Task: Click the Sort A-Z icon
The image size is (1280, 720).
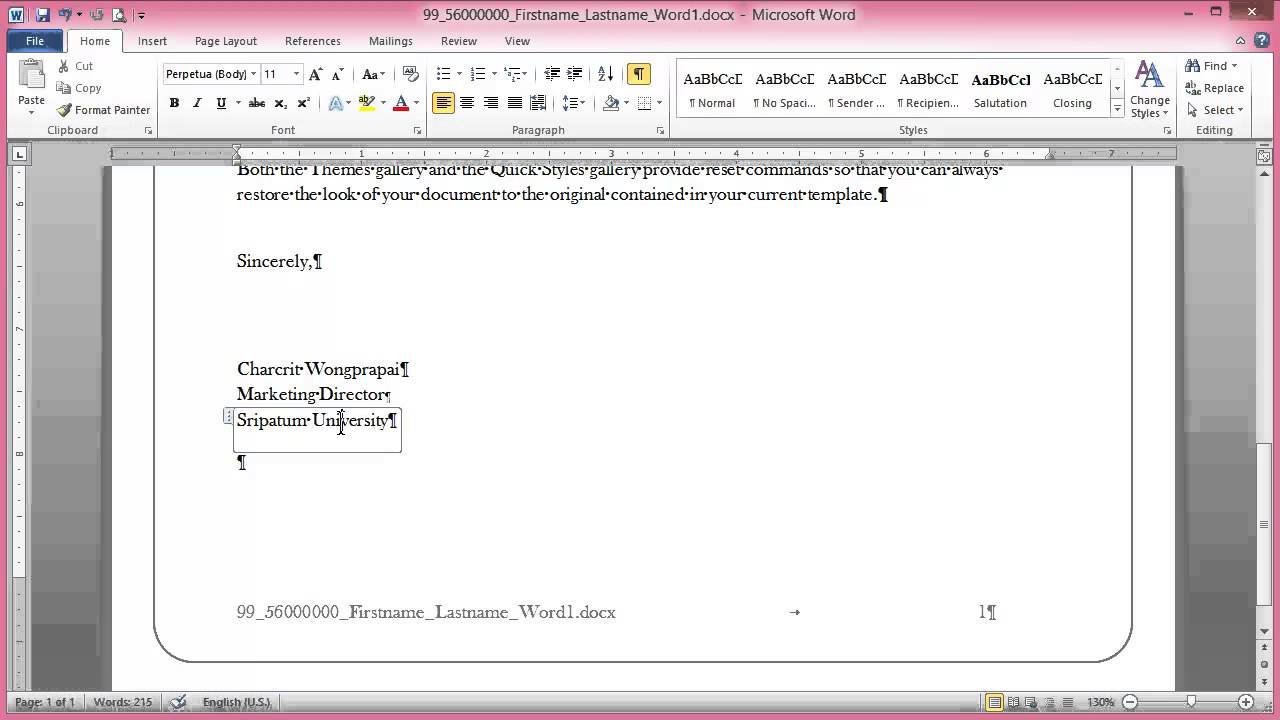Action: pyautogui.click(x=605, y=74)
